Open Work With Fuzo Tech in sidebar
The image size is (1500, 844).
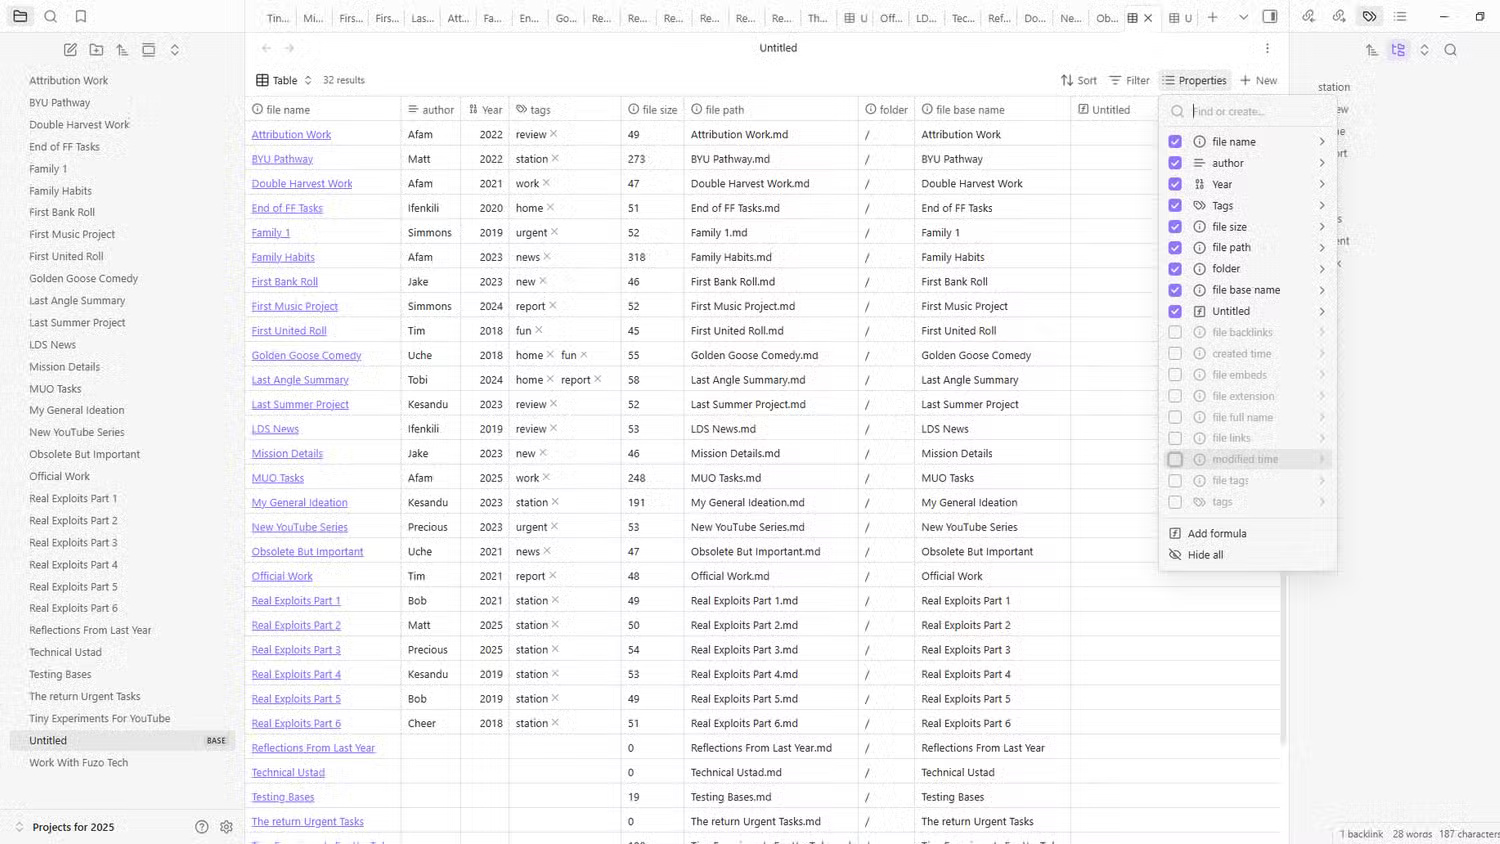click(79, 763)
